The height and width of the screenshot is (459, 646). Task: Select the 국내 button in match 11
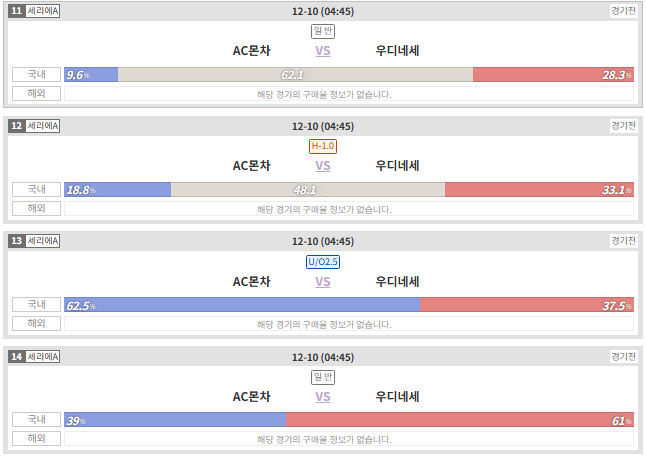tap(36, 75)
